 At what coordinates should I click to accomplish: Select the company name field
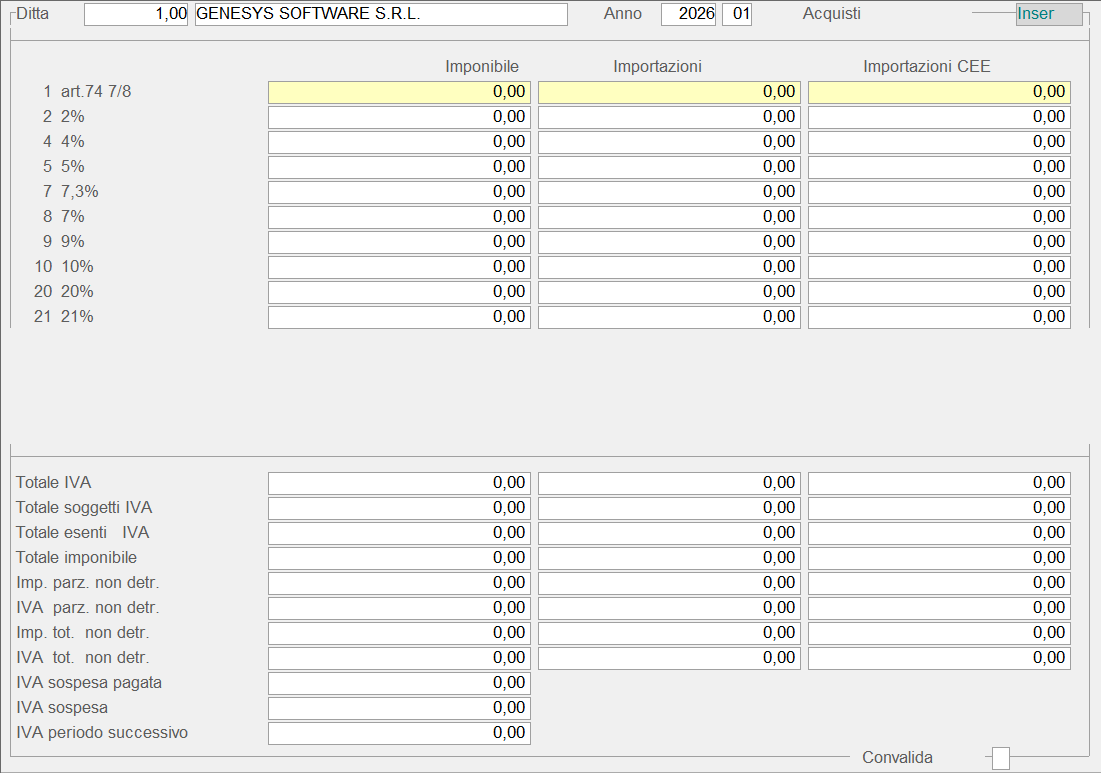point(380,14)
